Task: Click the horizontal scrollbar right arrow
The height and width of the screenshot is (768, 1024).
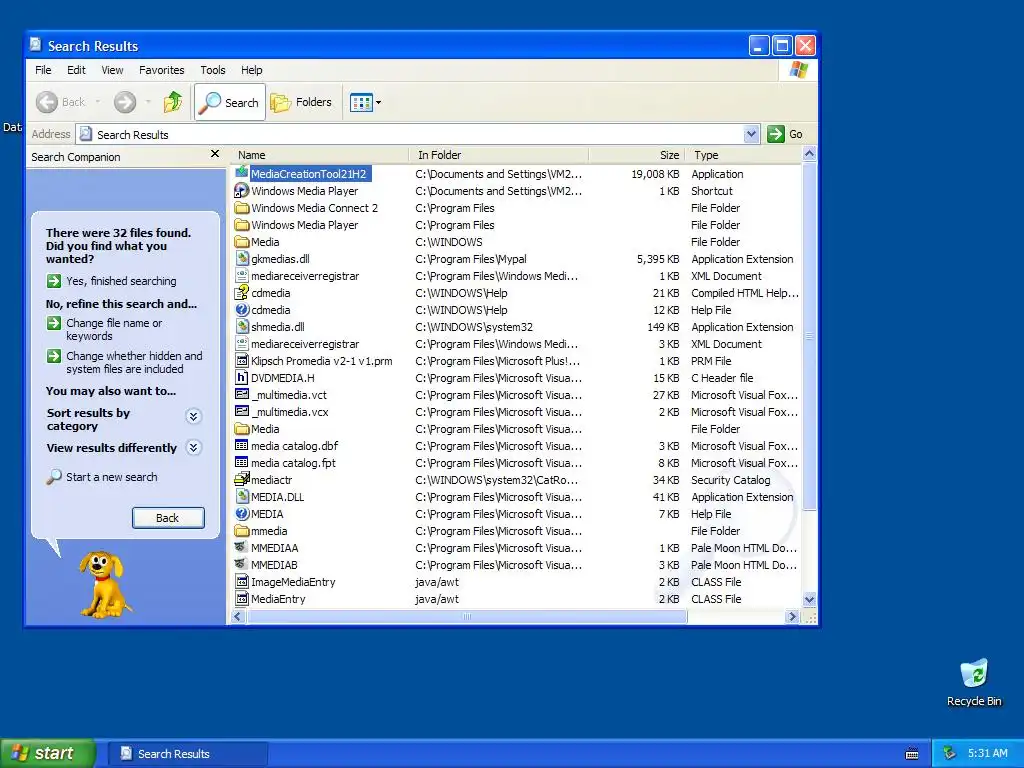Action: tap(792, 616)
